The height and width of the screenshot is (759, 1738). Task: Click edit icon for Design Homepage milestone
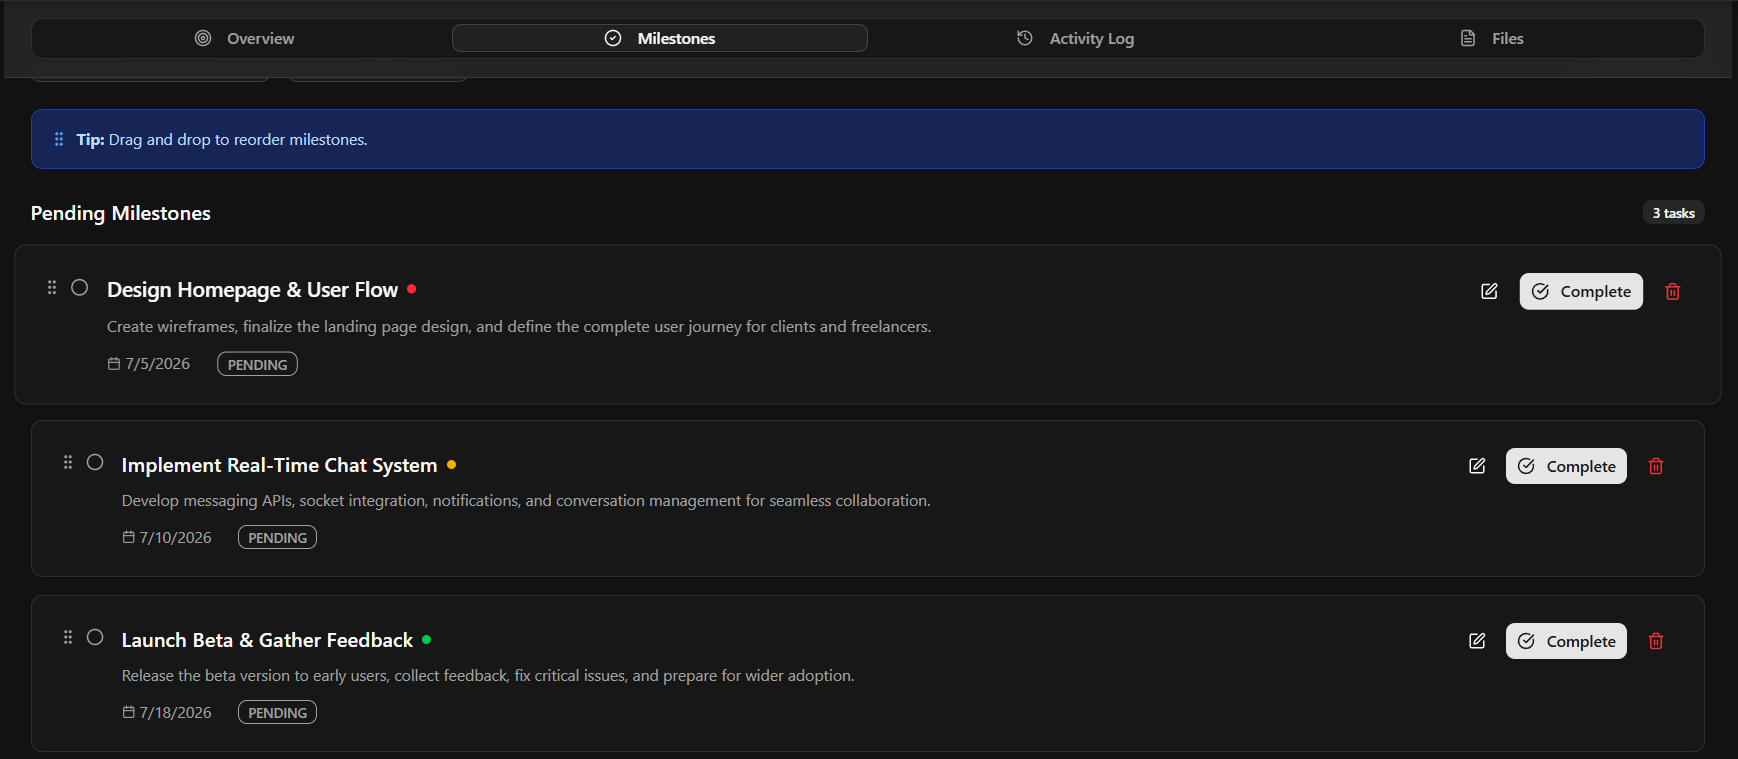[1489, 291]
